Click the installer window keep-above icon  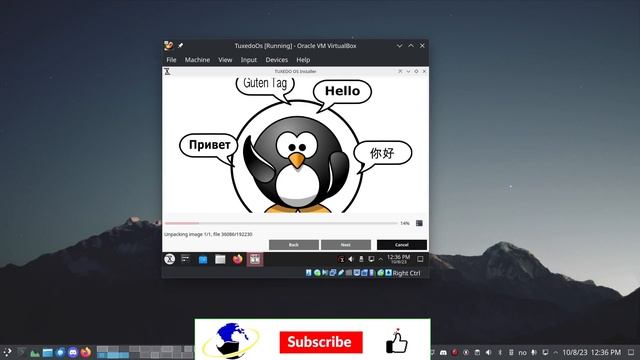(400, 71)
